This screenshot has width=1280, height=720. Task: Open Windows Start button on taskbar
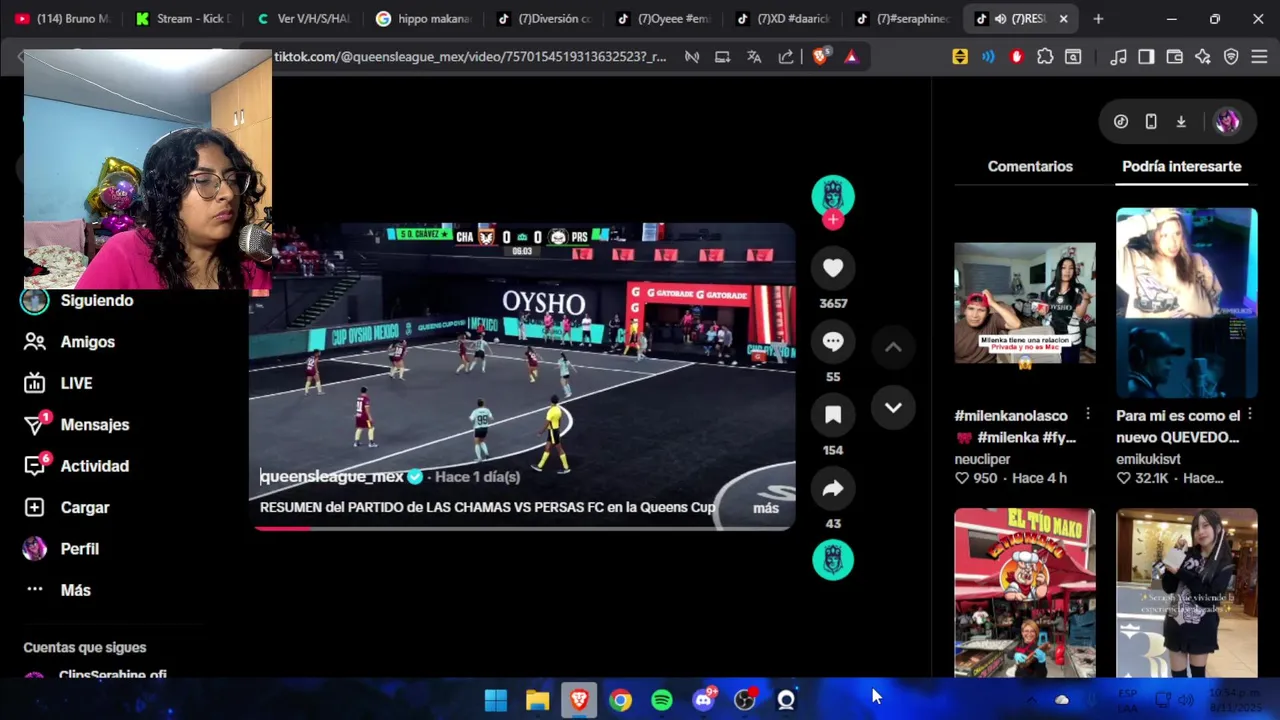(x=496, y=700)
